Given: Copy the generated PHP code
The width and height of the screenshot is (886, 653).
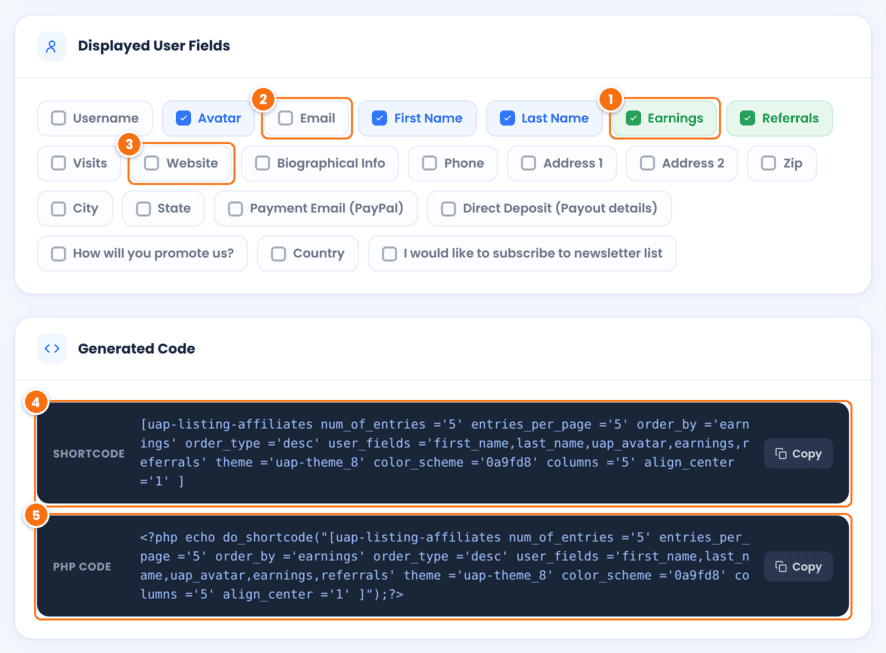Looking at the screenshot, I should 798,567.
